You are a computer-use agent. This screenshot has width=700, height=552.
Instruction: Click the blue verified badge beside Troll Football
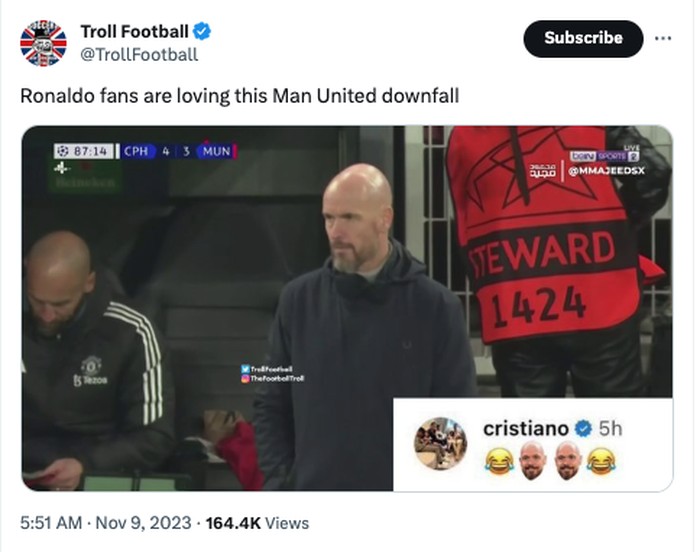[202, 32]
